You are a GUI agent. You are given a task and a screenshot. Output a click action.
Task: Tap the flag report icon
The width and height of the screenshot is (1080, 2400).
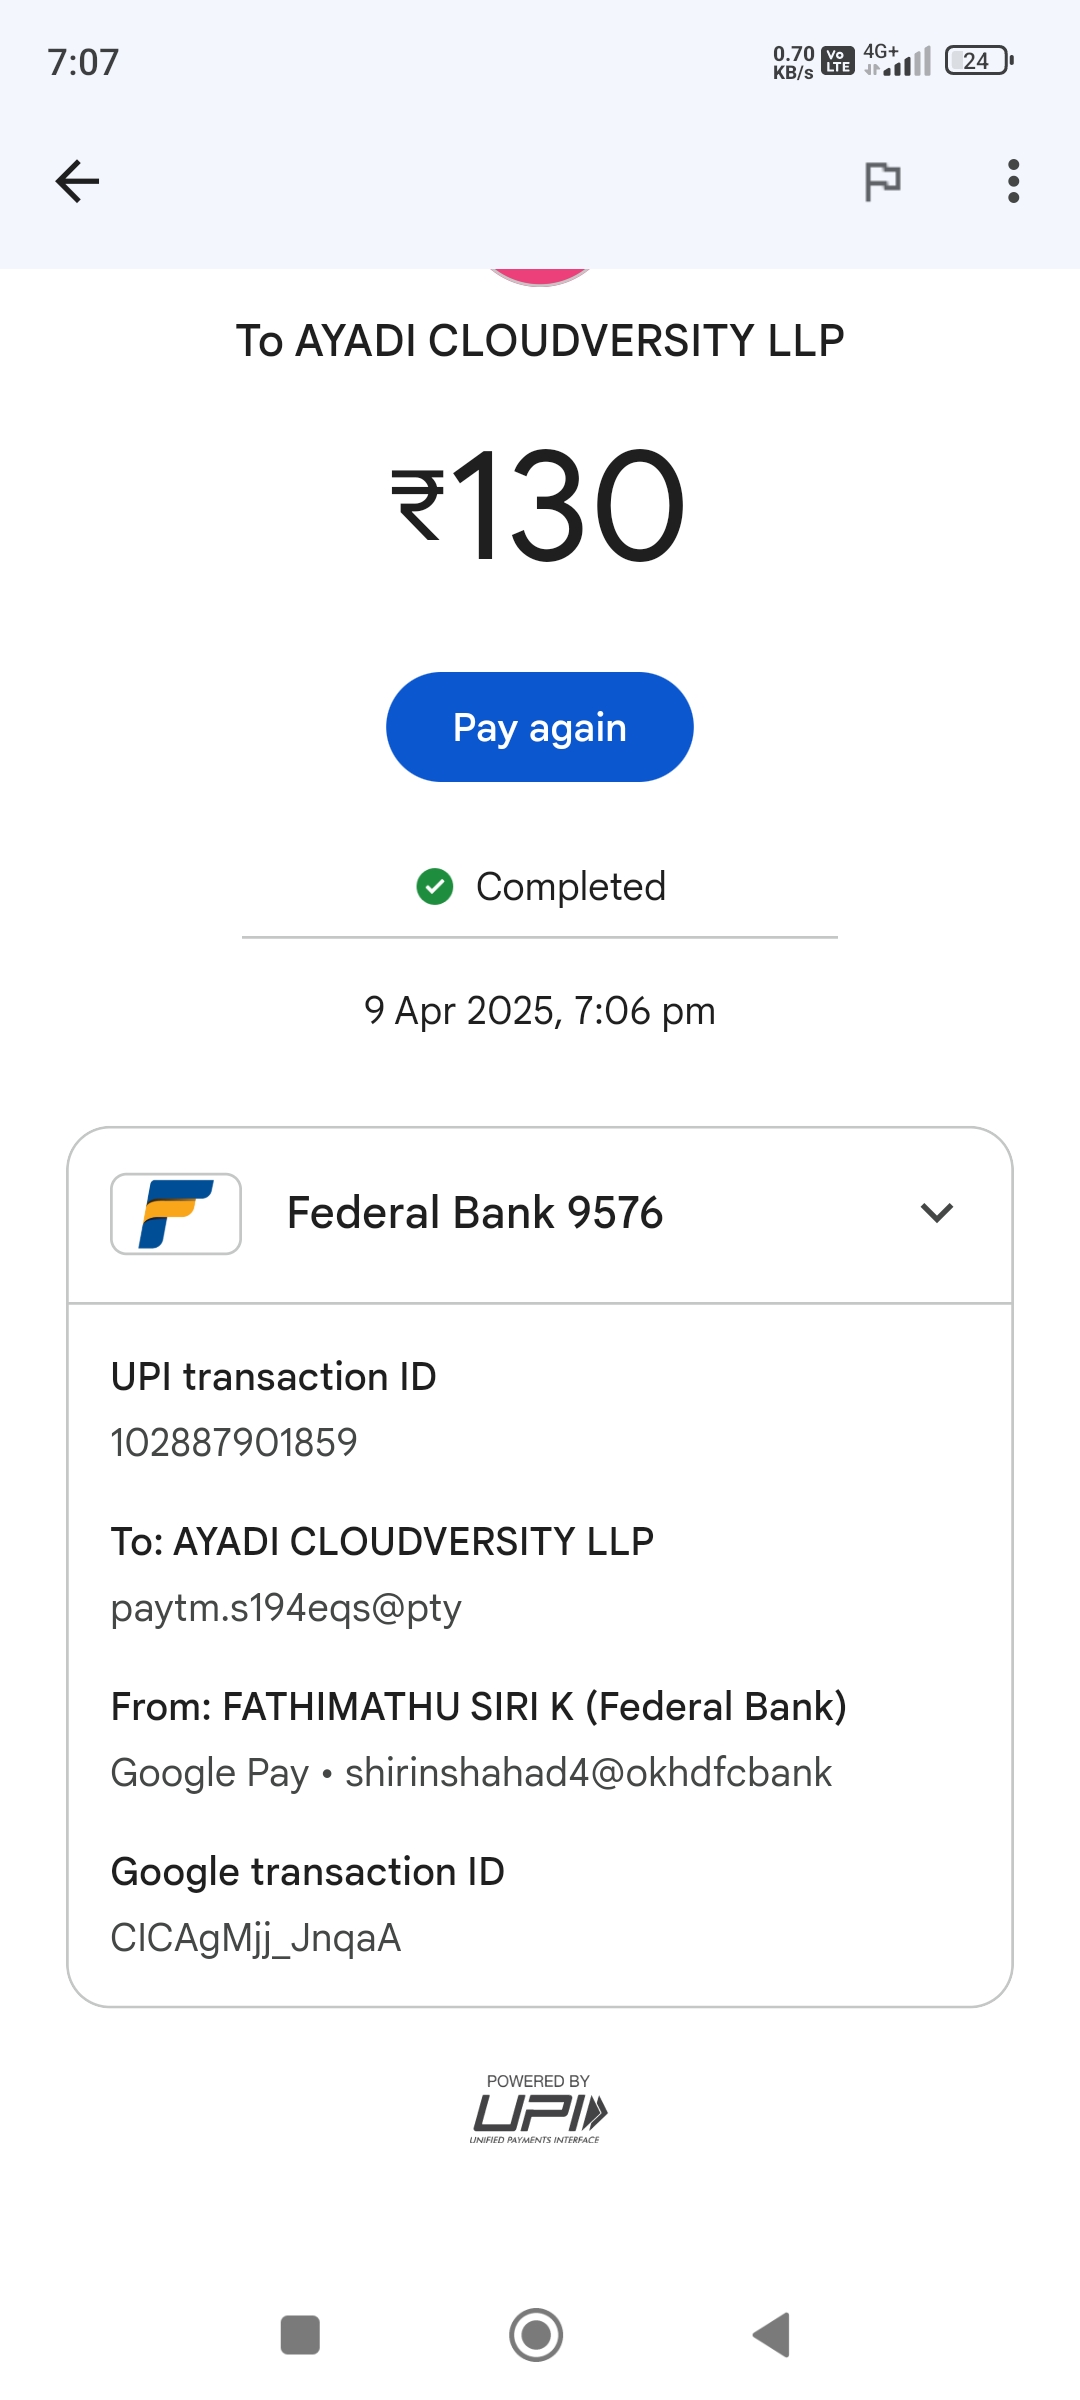click(x=882, y=181)
